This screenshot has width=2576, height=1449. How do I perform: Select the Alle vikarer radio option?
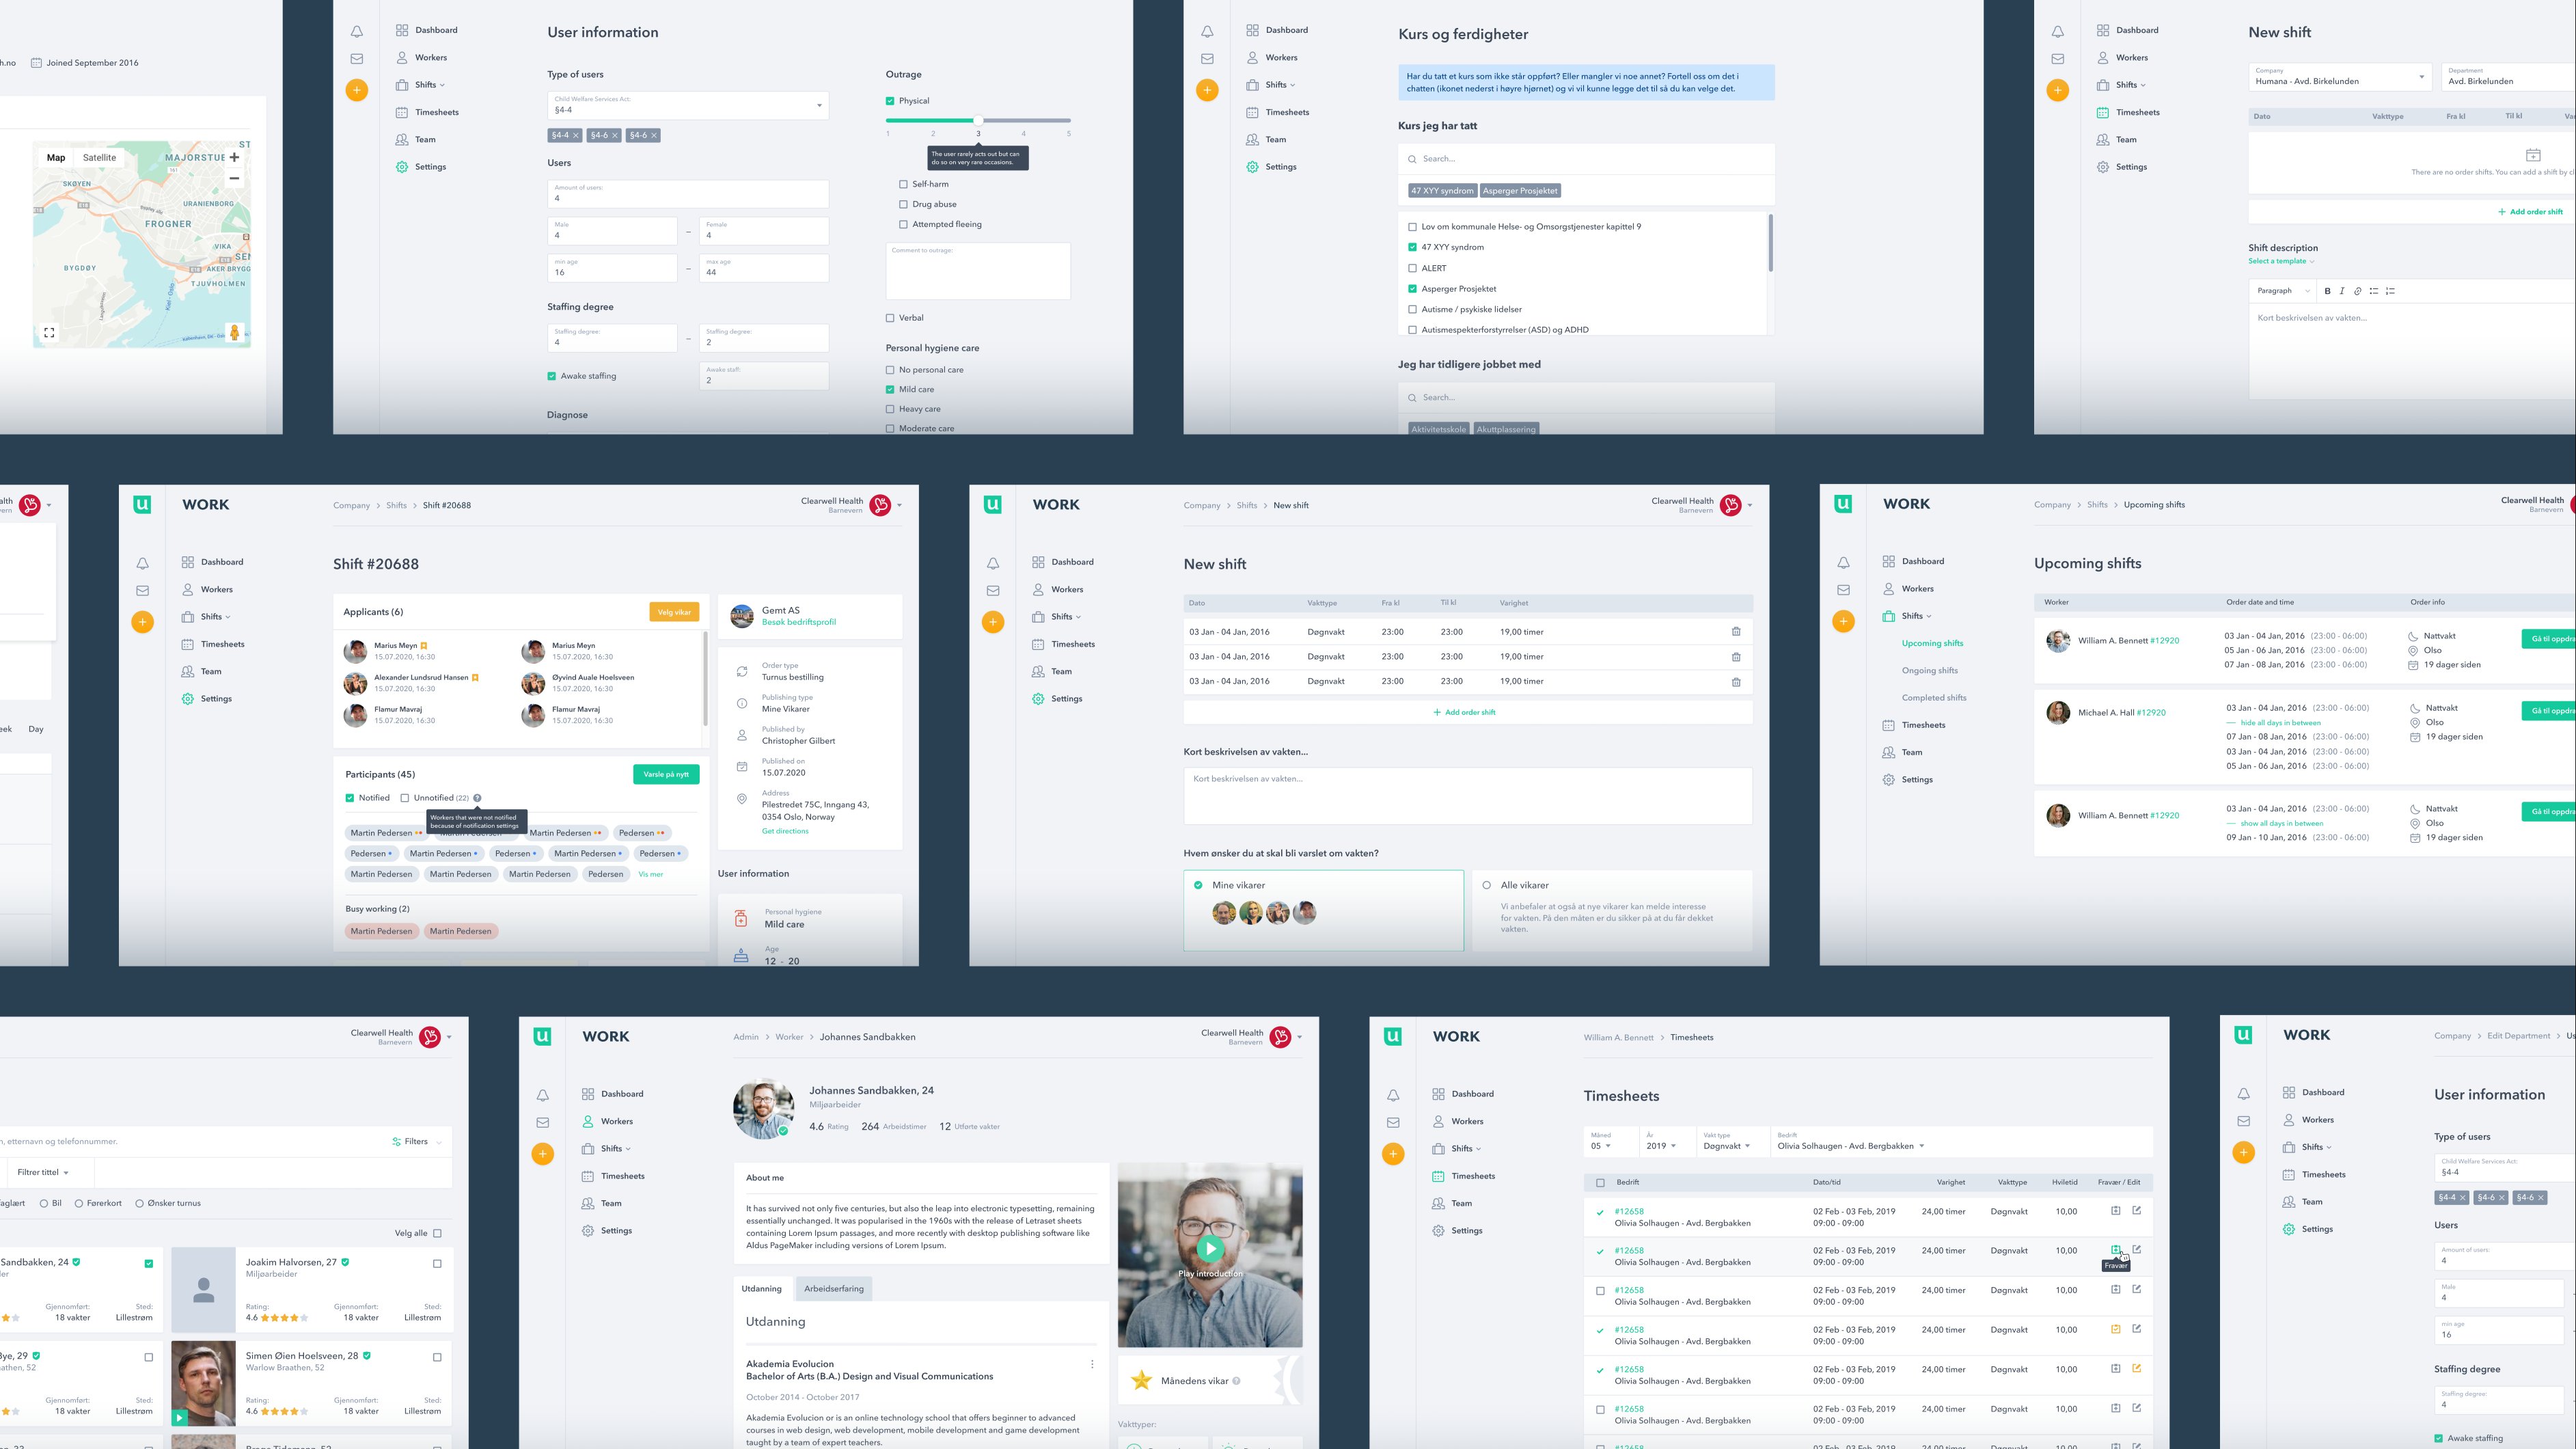point(1486,885)
